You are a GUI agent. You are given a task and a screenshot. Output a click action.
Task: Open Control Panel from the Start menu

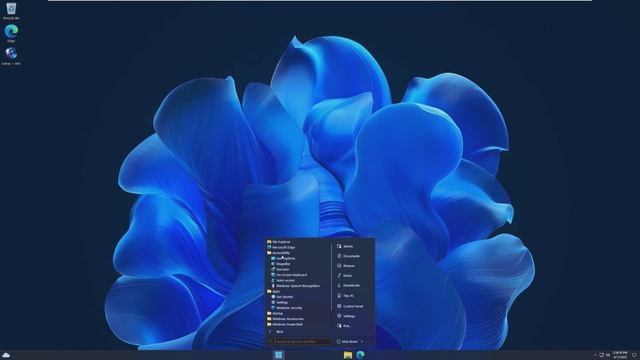[350, 306]
